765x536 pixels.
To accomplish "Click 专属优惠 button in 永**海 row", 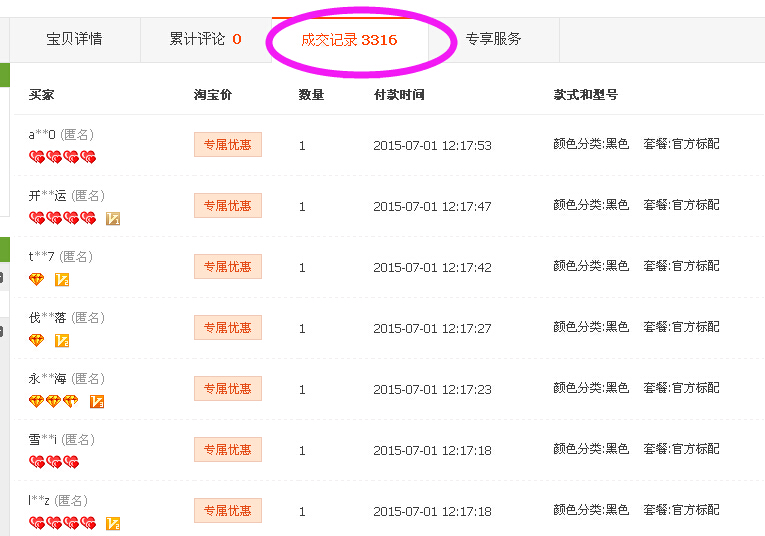I will [x=227, y=389].
